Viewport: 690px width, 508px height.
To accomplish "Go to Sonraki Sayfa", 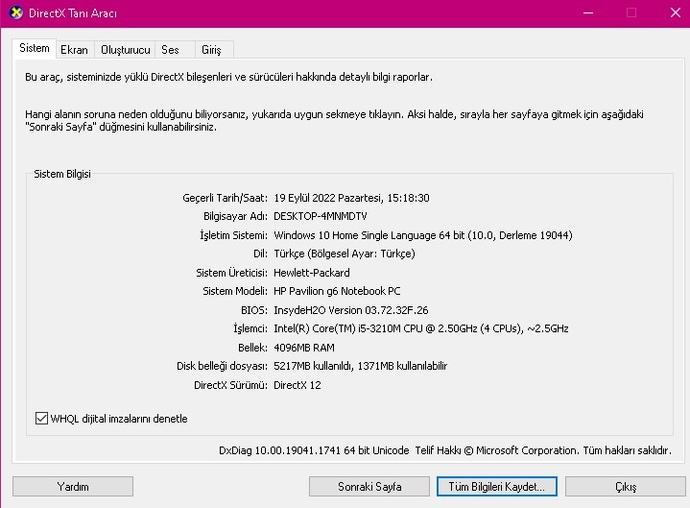I will point(369,486).
